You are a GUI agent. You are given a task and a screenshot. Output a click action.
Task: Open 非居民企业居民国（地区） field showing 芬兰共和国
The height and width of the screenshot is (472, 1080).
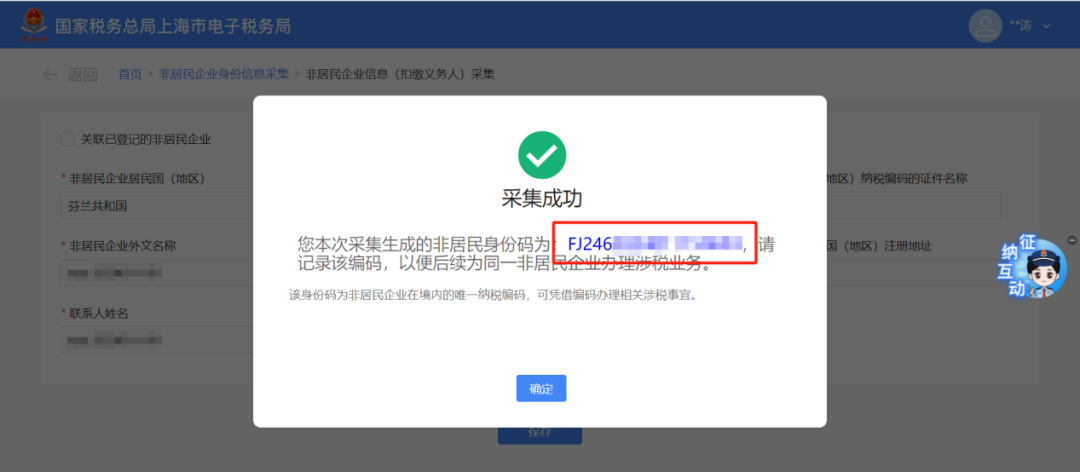click(157, 206)
